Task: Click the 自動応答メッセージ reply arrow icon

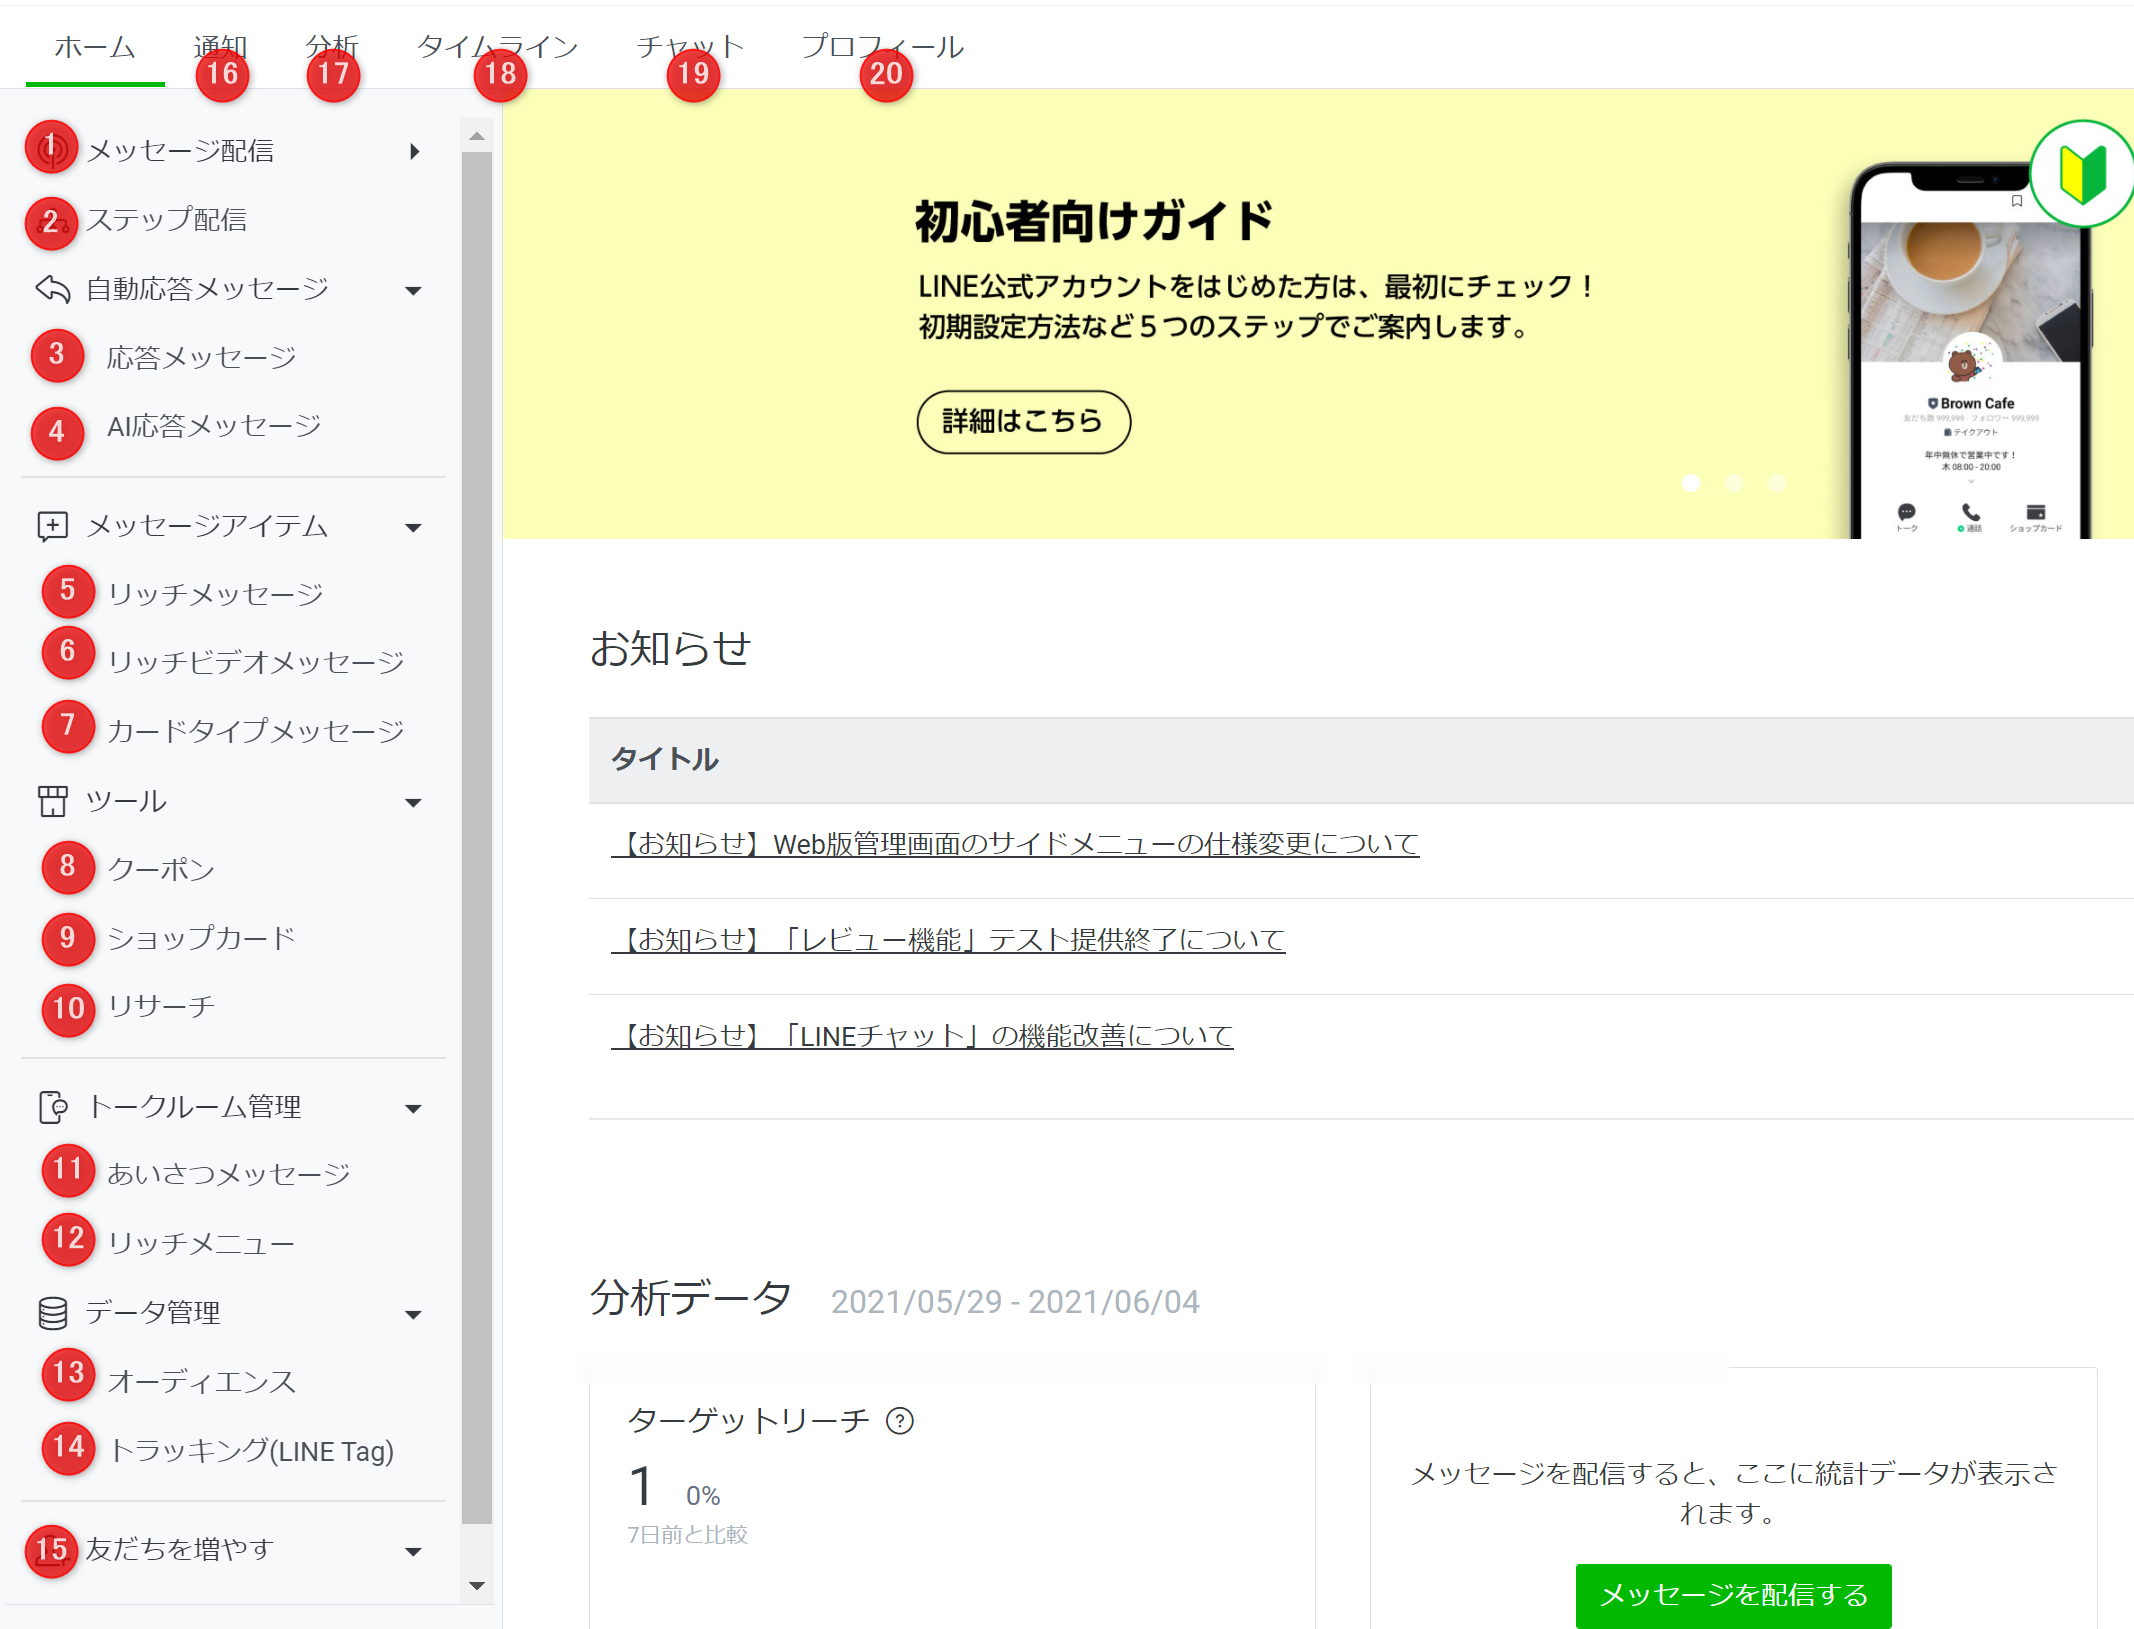Action: tap(53, 290)
